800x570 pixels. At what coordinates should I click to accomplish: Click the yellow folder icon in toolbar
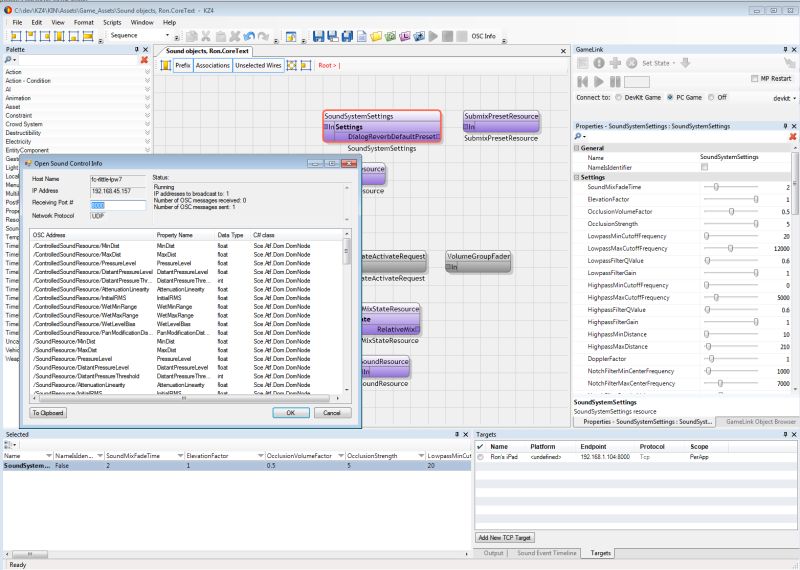click(376, 36)
